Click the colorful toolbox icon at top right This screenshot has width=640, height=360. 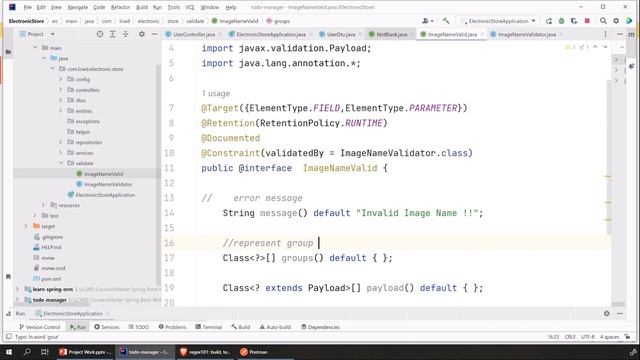pyautogui.click(x=629, y=21)
